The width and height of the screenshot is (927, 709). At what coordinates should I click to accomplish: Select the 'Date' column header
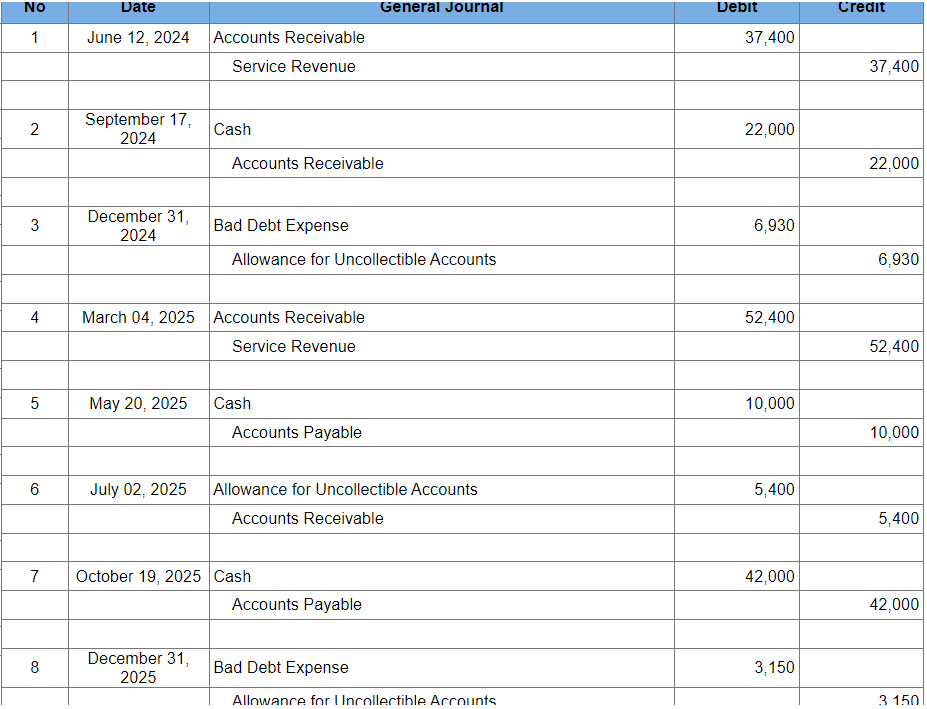coord(137,8)
